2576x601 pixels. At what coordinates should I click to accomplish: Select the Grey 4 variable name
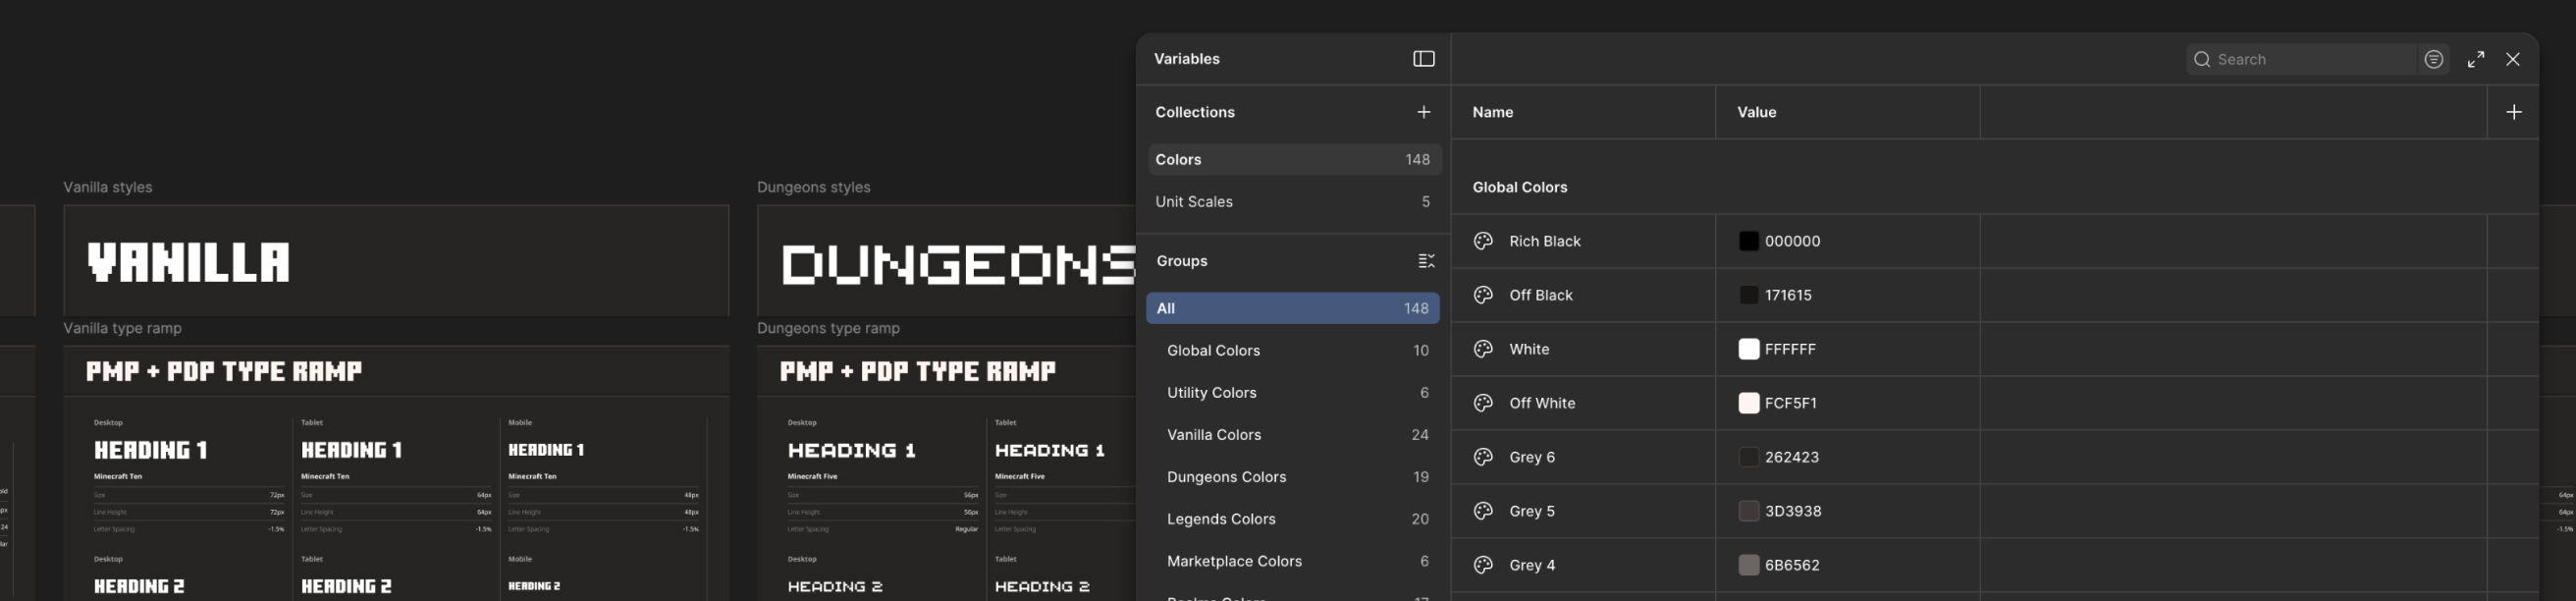click(1532, 565)
